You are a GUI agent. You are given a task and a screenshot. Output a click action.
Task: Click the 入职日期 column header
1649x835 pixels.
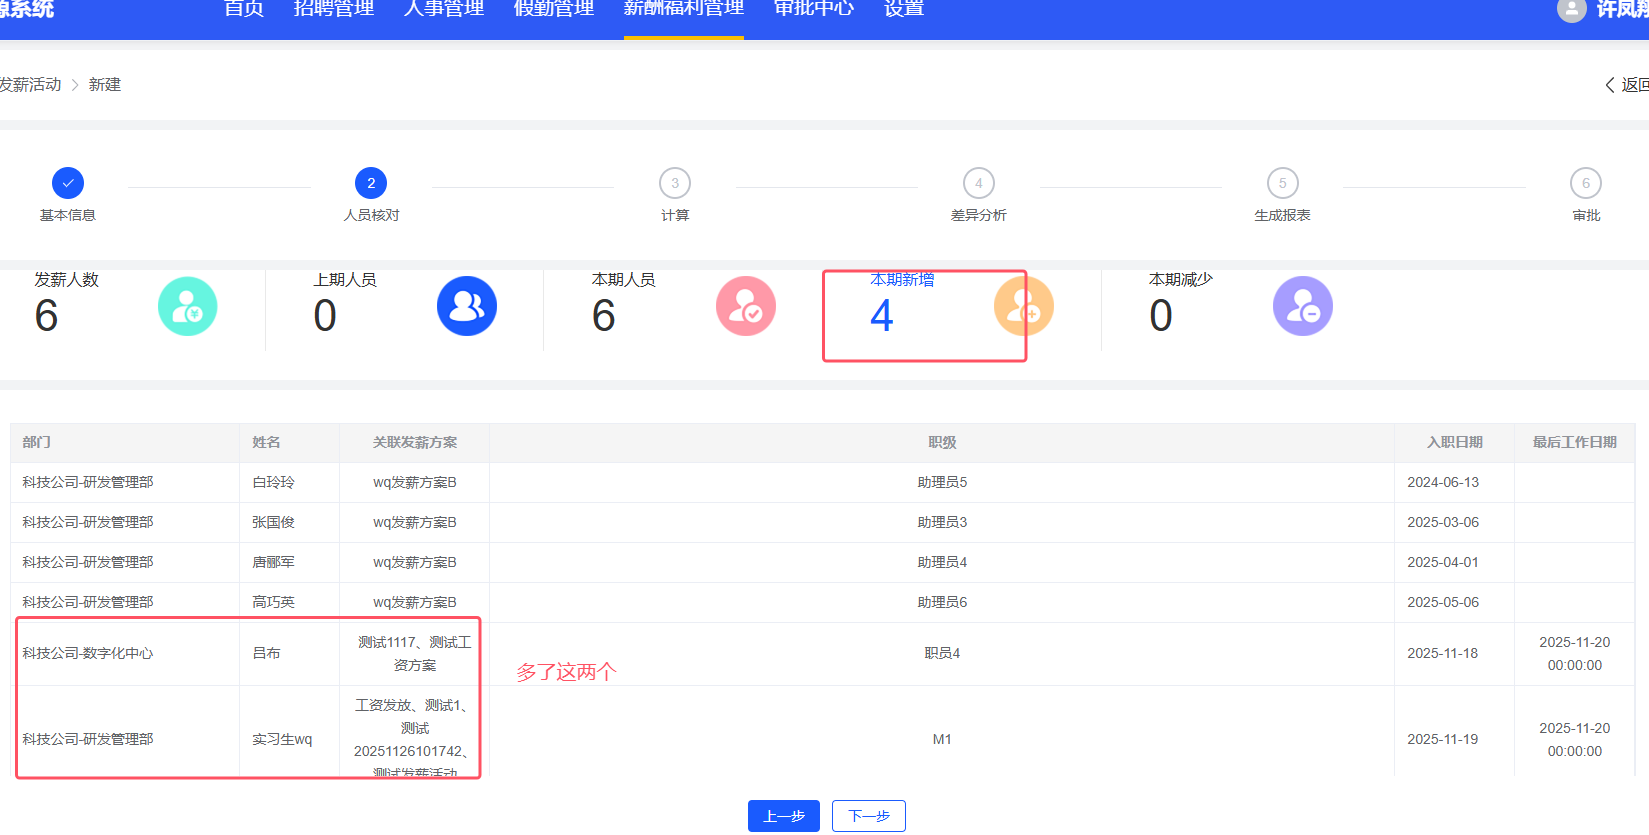pyautogui.click(x=1455, y=442)
